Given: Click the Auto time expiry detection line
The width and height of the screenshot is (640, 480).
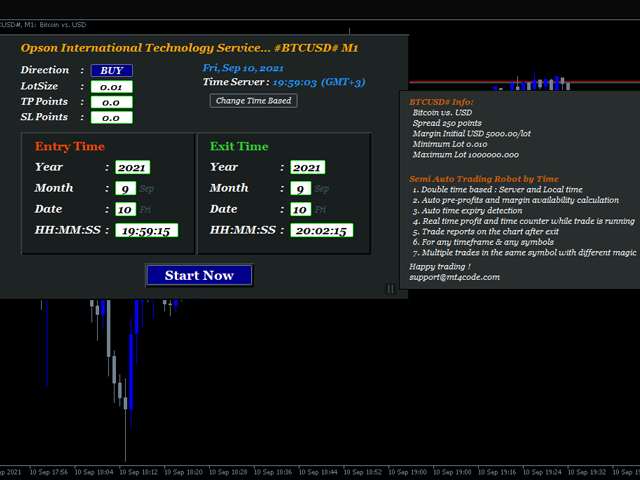Looking at the screenshot, I should (467, 211).
